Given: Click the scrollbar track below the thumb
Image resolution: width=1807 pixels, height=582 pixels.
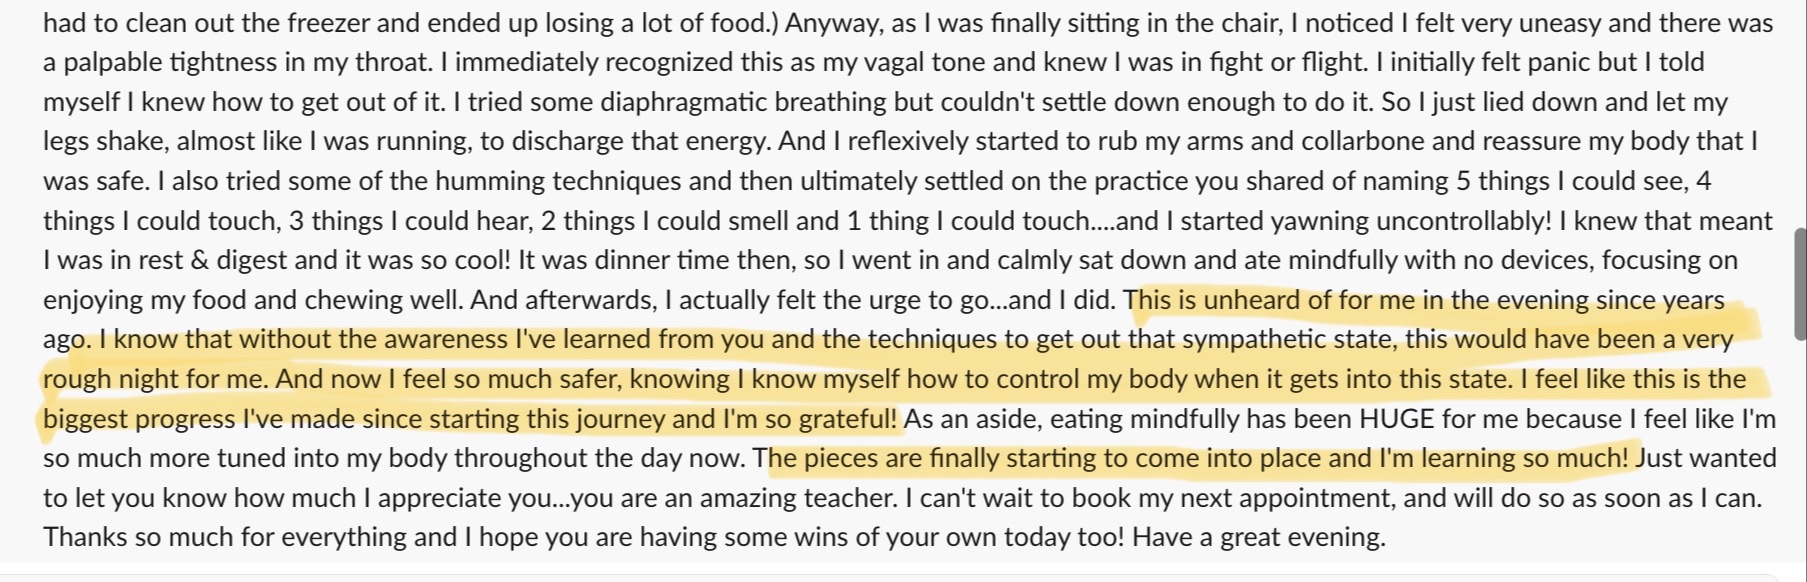Looking at the screenshot, I should coord(1801,455).
